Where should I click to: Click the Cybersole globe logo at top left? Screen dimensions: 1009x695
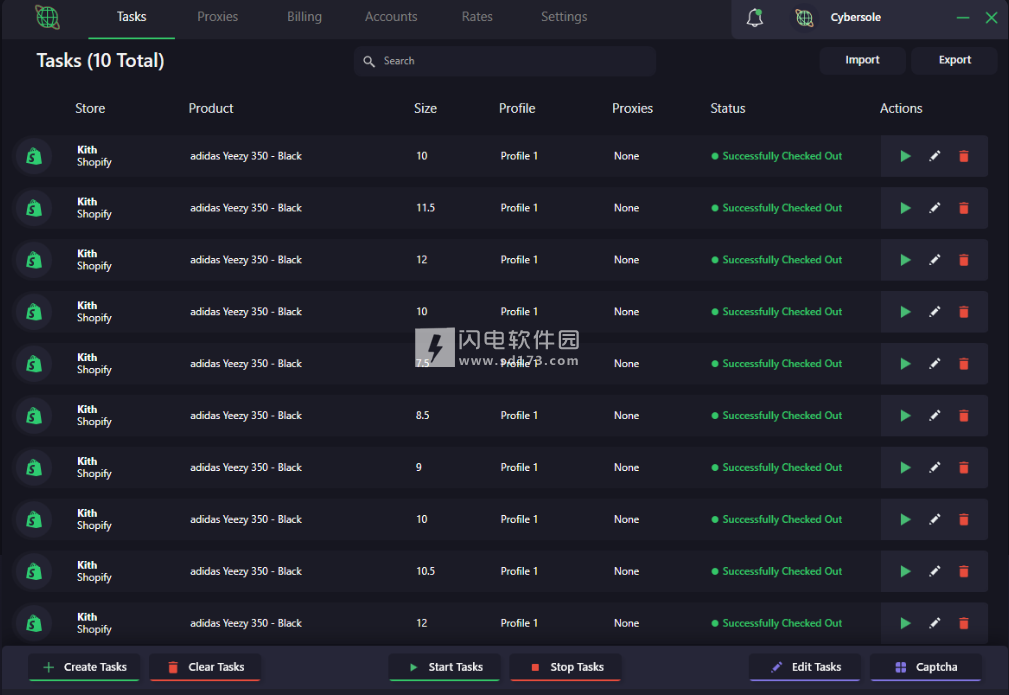click(47, 17)
